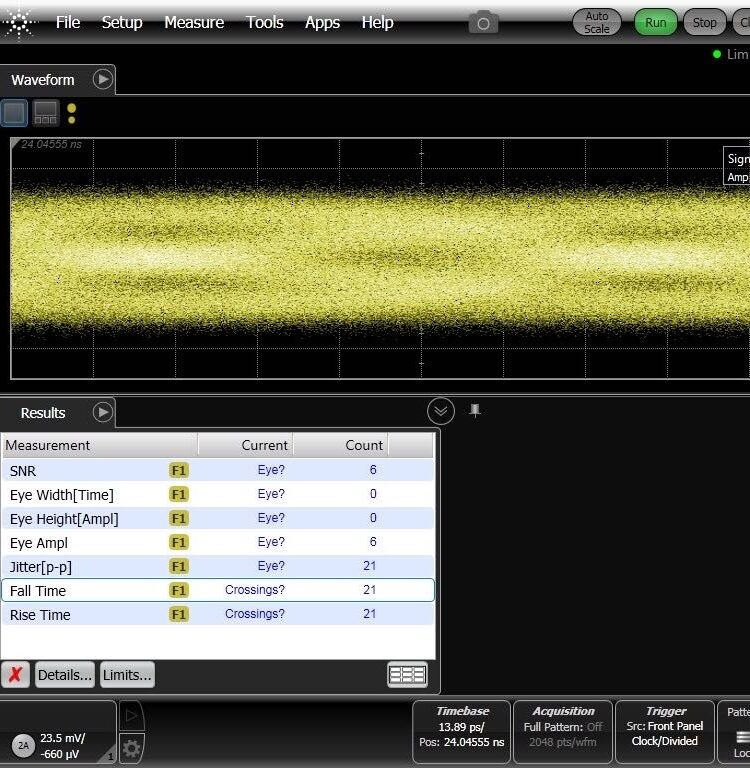Pin the Results panel
The height and width of the screenshot is (768, 750).
coord(475,410)
